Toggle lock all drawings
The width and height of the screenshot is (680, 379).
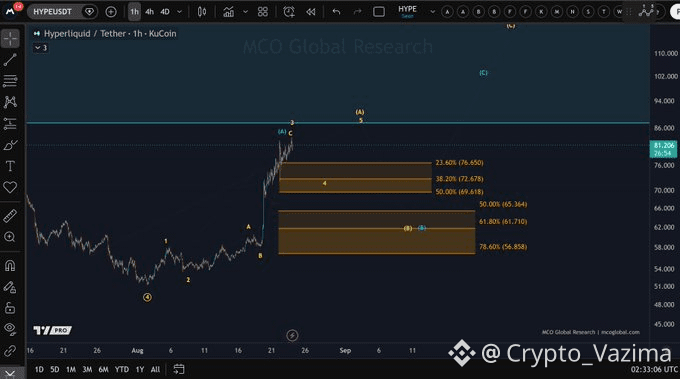click(x=10, y=308)
